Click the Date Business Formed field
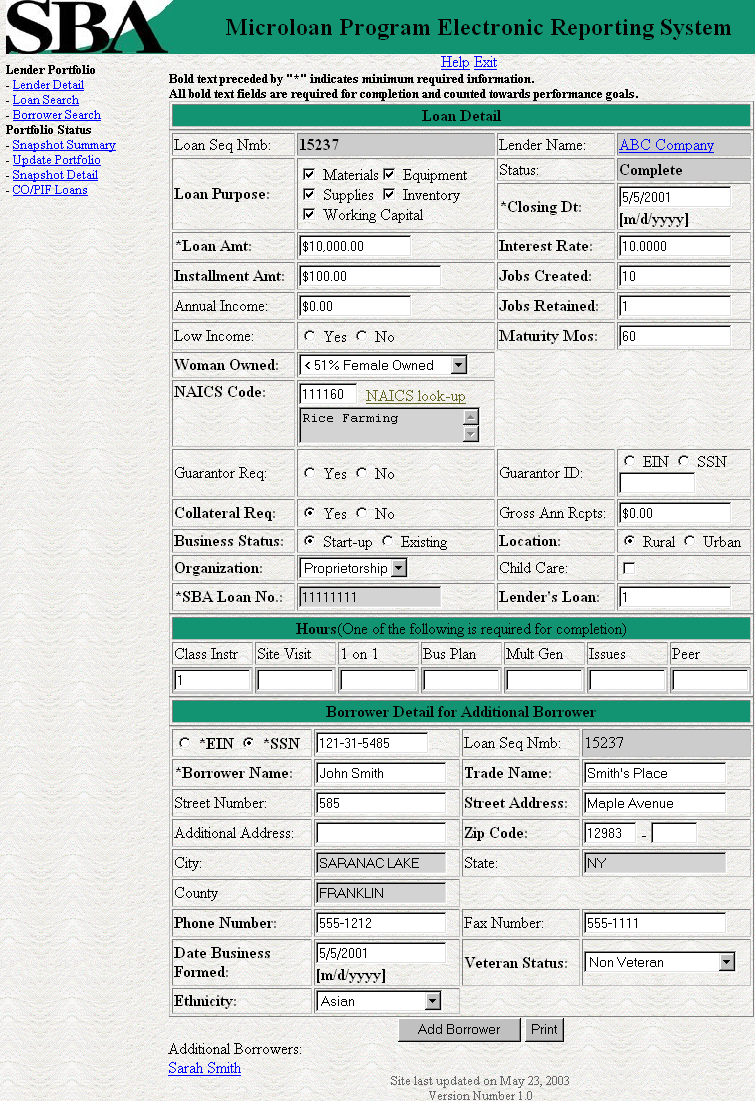This screenshot has width=755, height=1101. pos(381,953)
